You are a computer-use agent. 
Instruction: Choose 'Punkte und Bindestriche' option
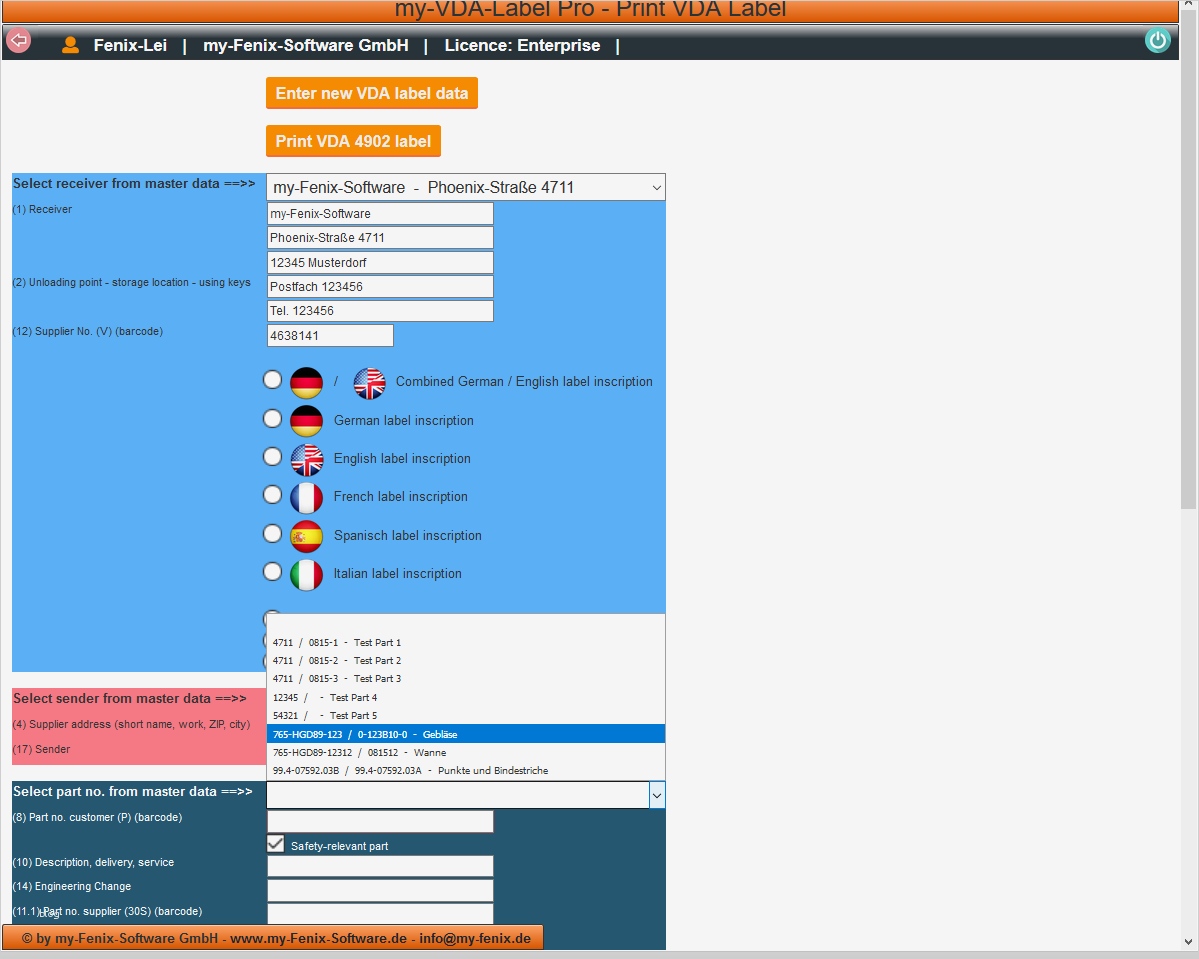pyautogui.click(x=466, y=771)
